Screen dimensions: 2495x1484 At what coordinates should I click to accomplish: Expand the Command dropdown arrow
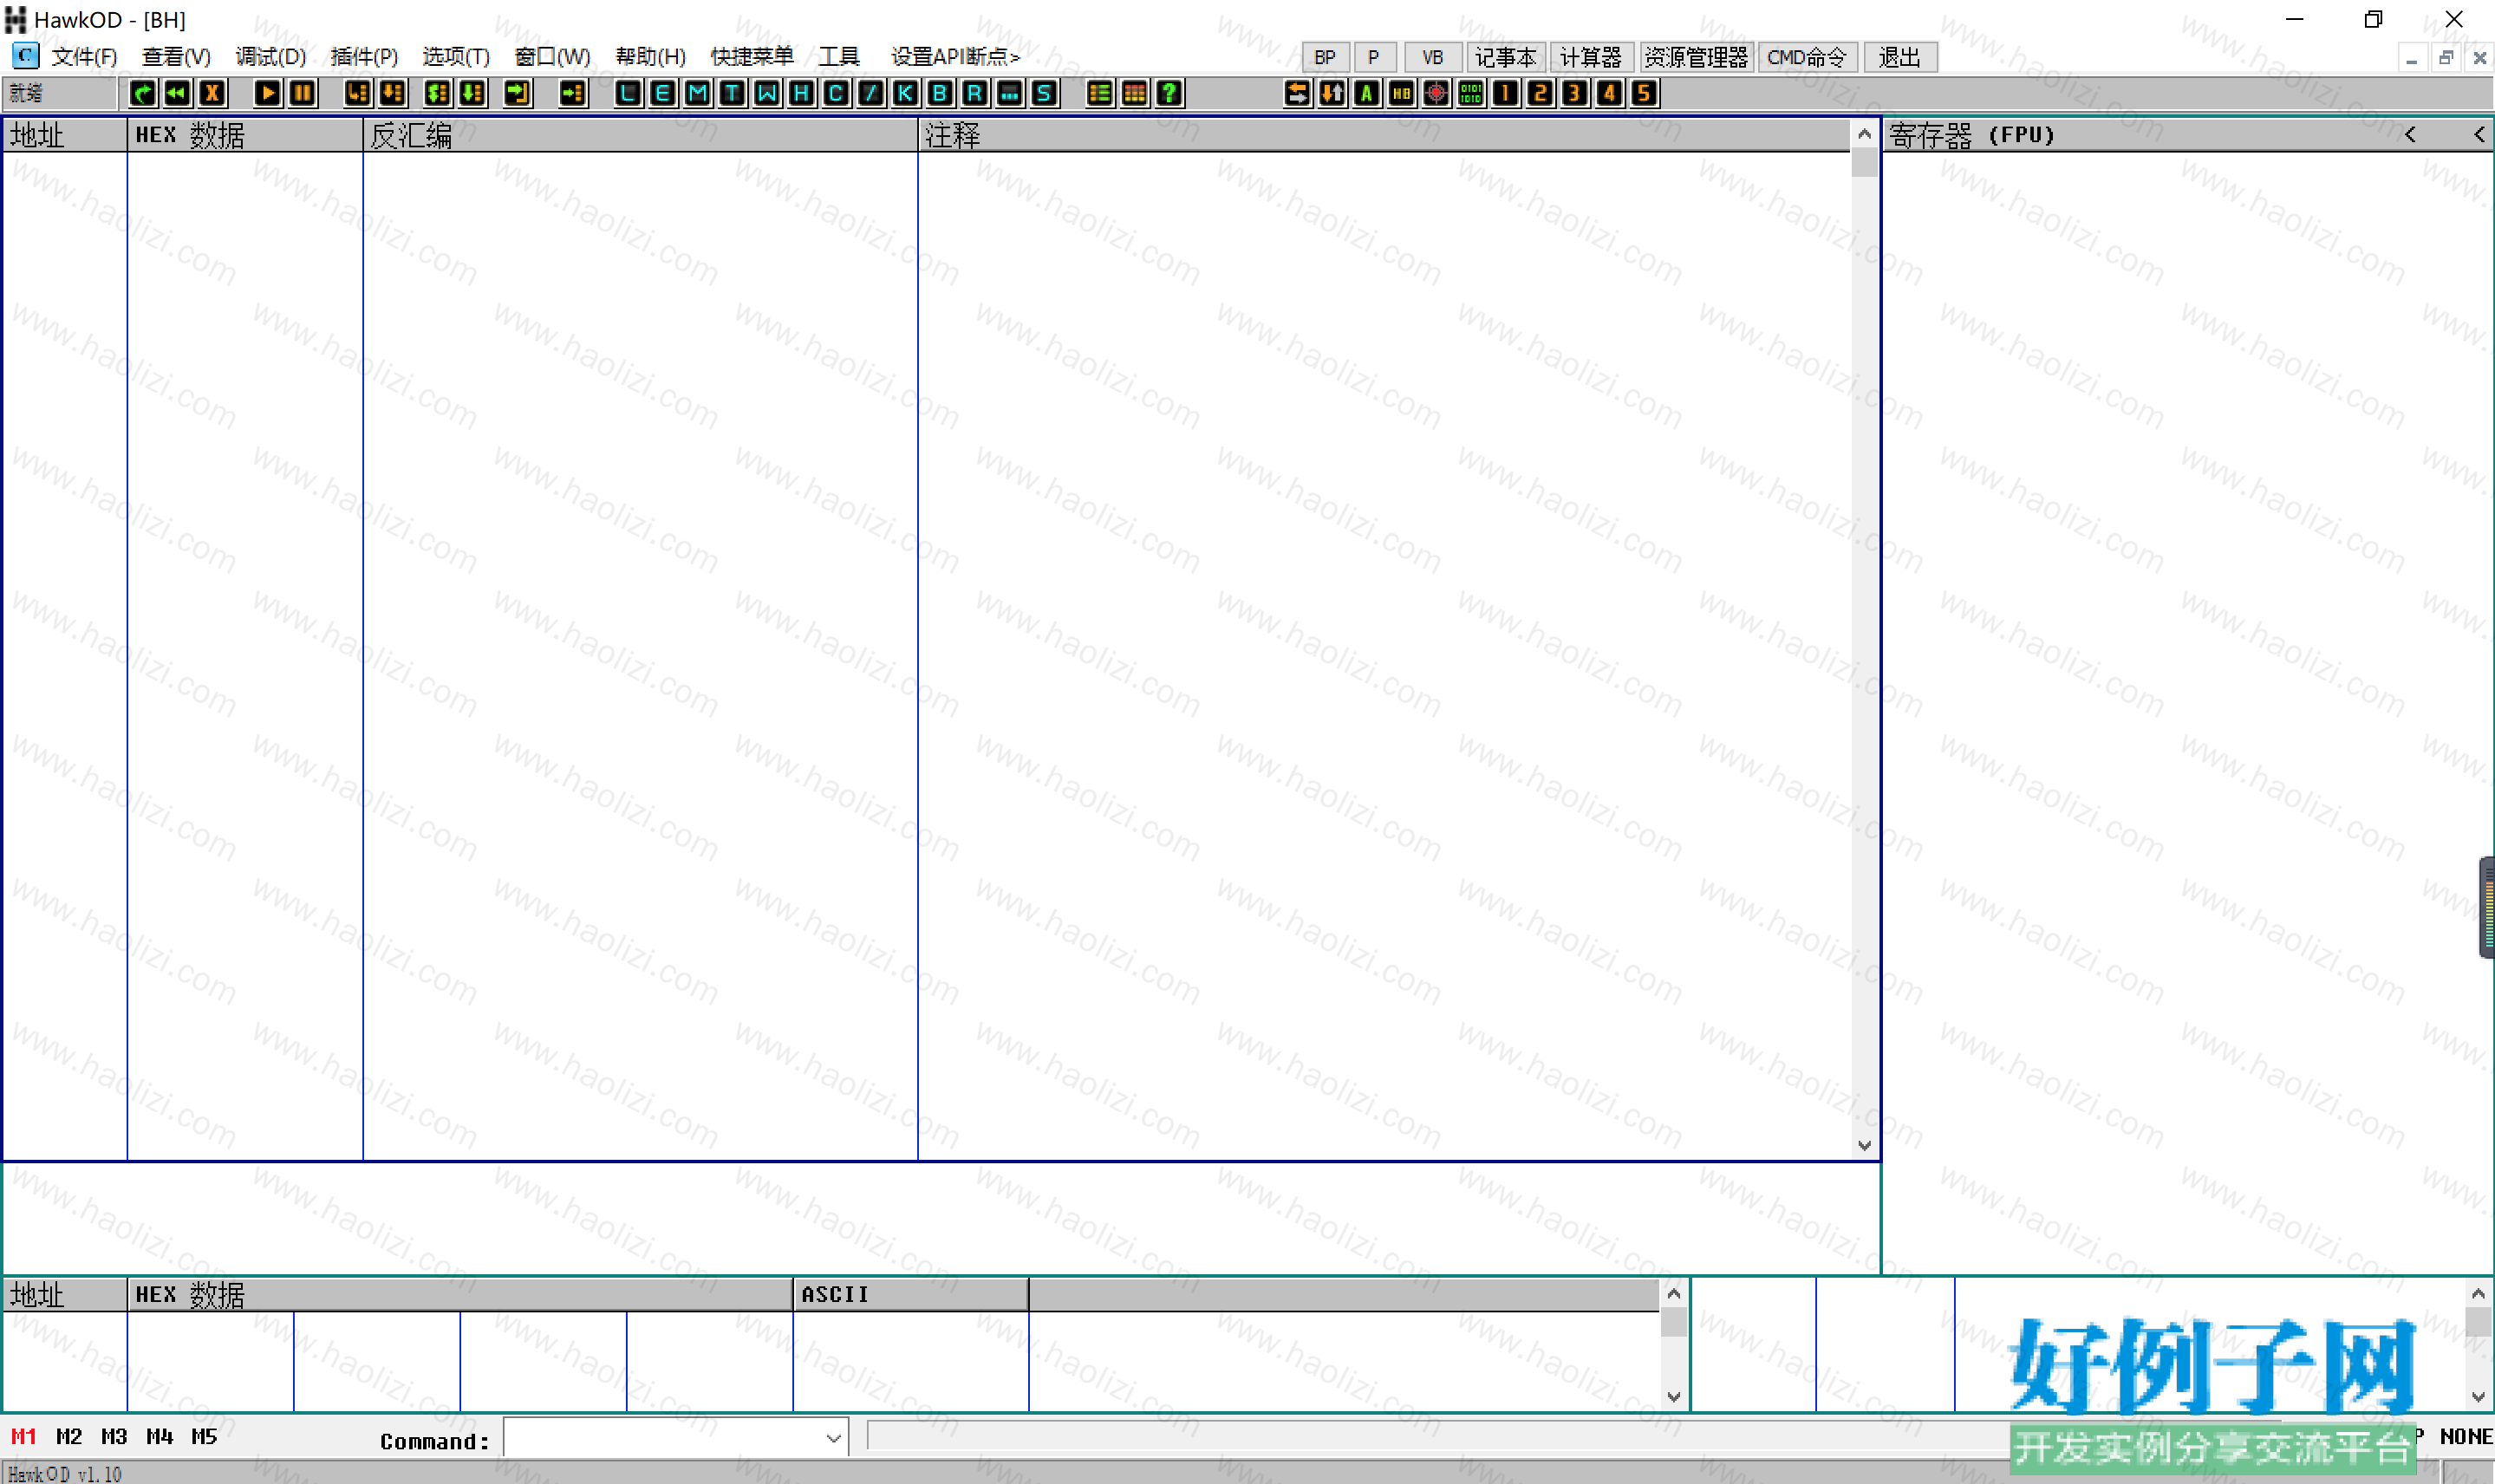point(833,1439)
